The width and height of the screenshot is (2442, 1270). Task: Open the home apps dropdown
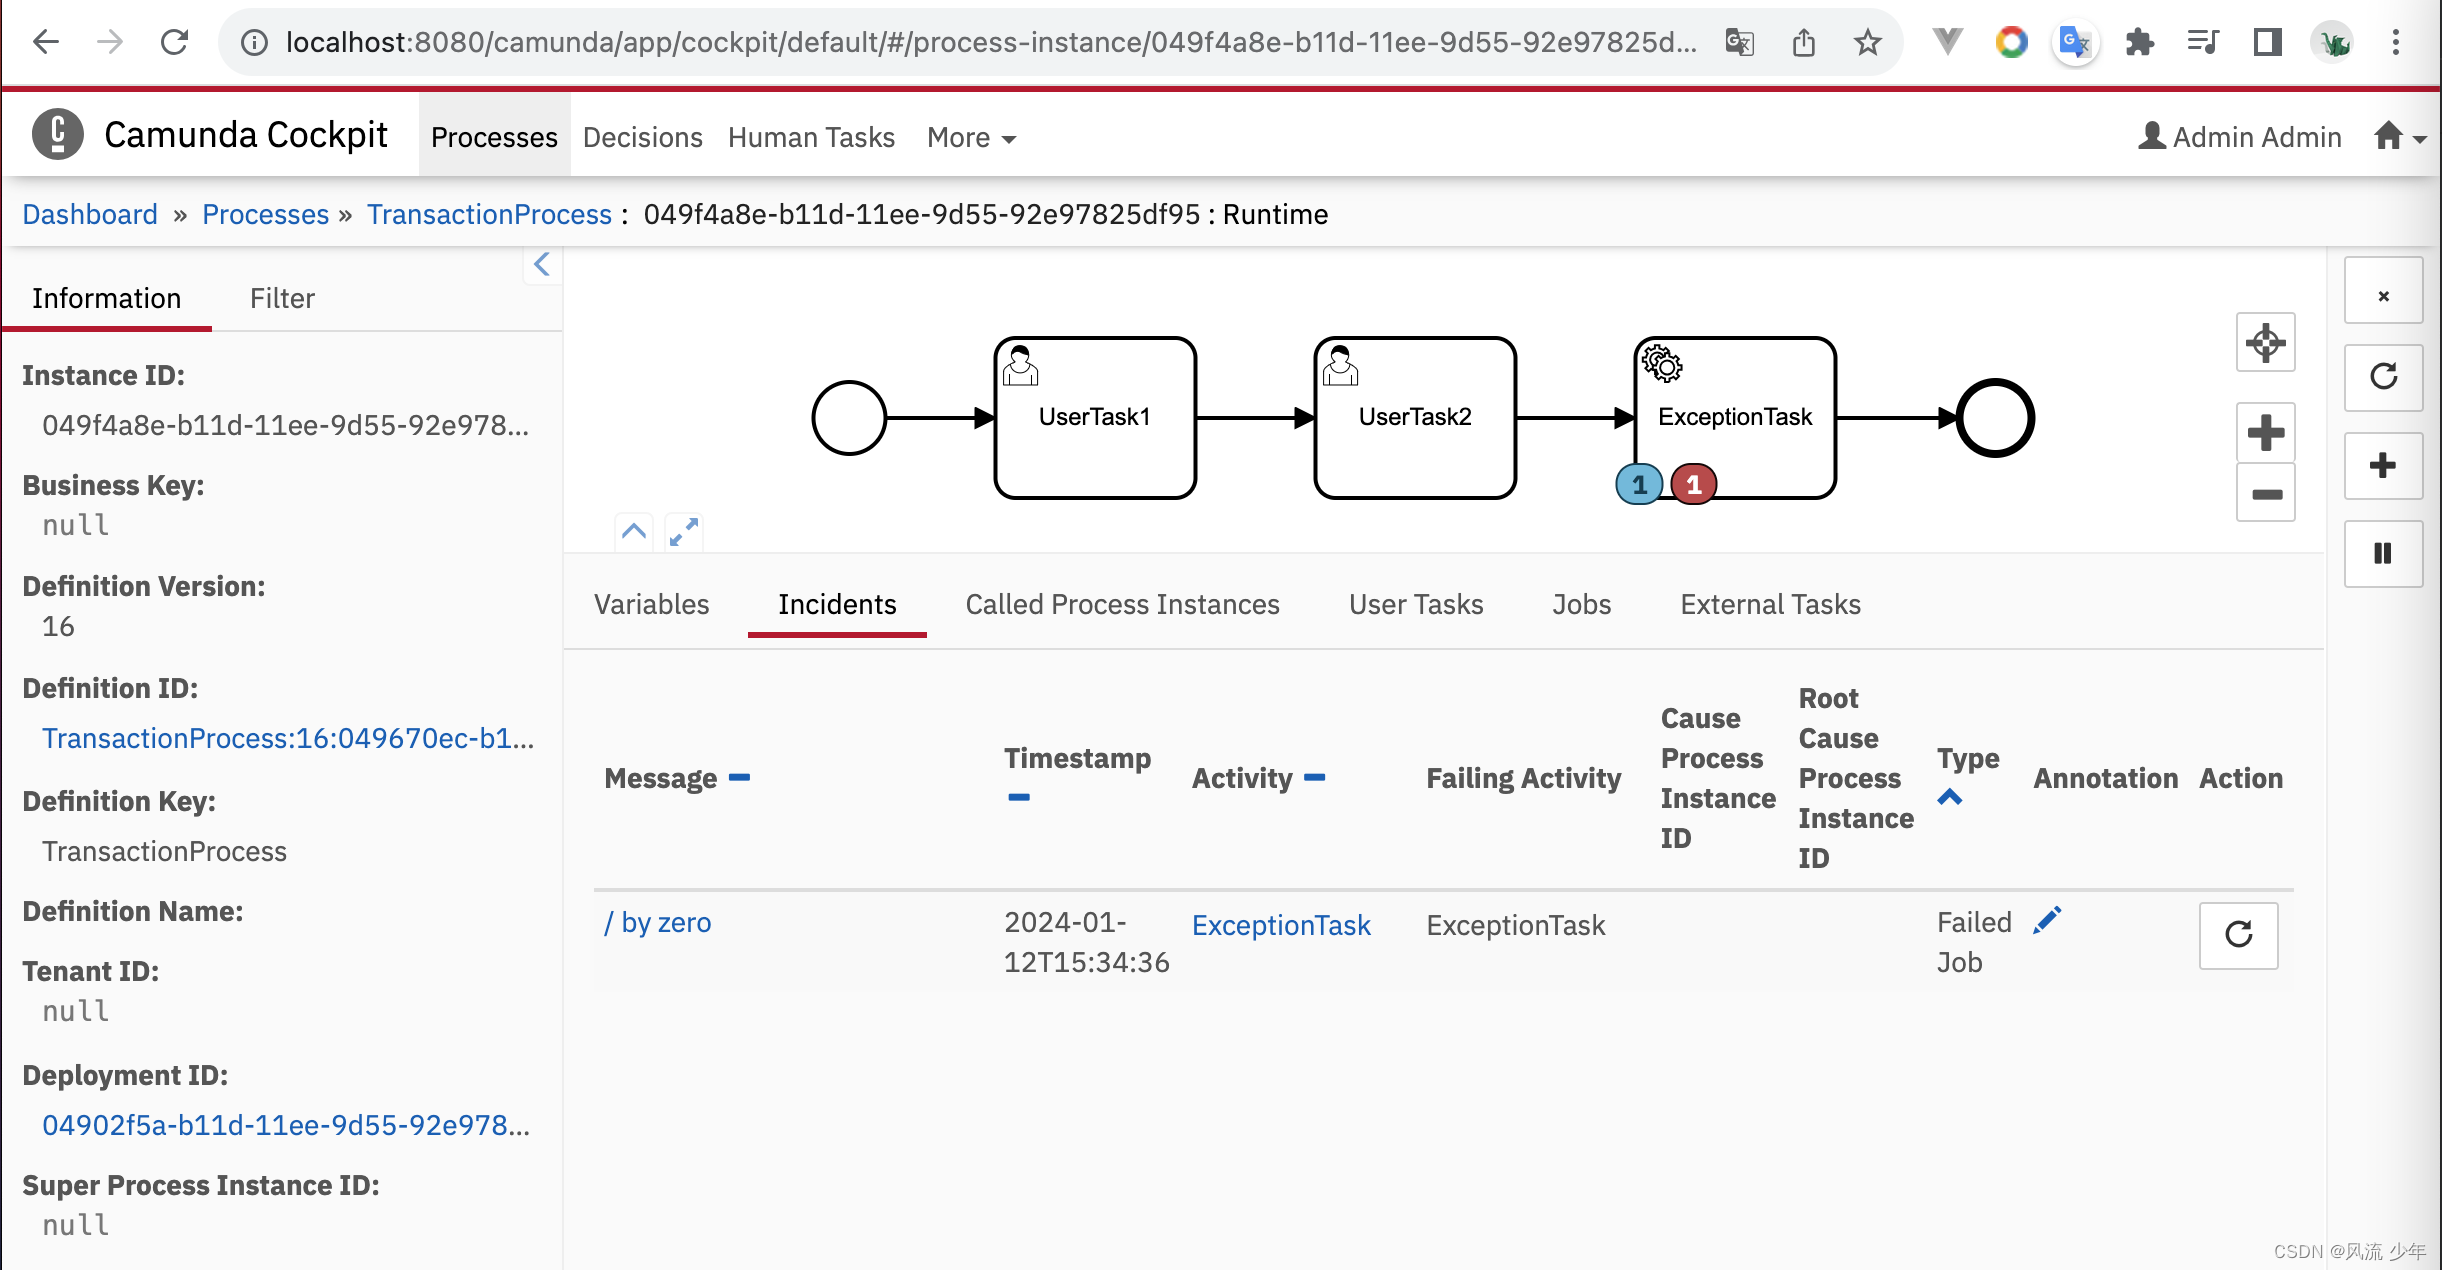click(2400, 136)
